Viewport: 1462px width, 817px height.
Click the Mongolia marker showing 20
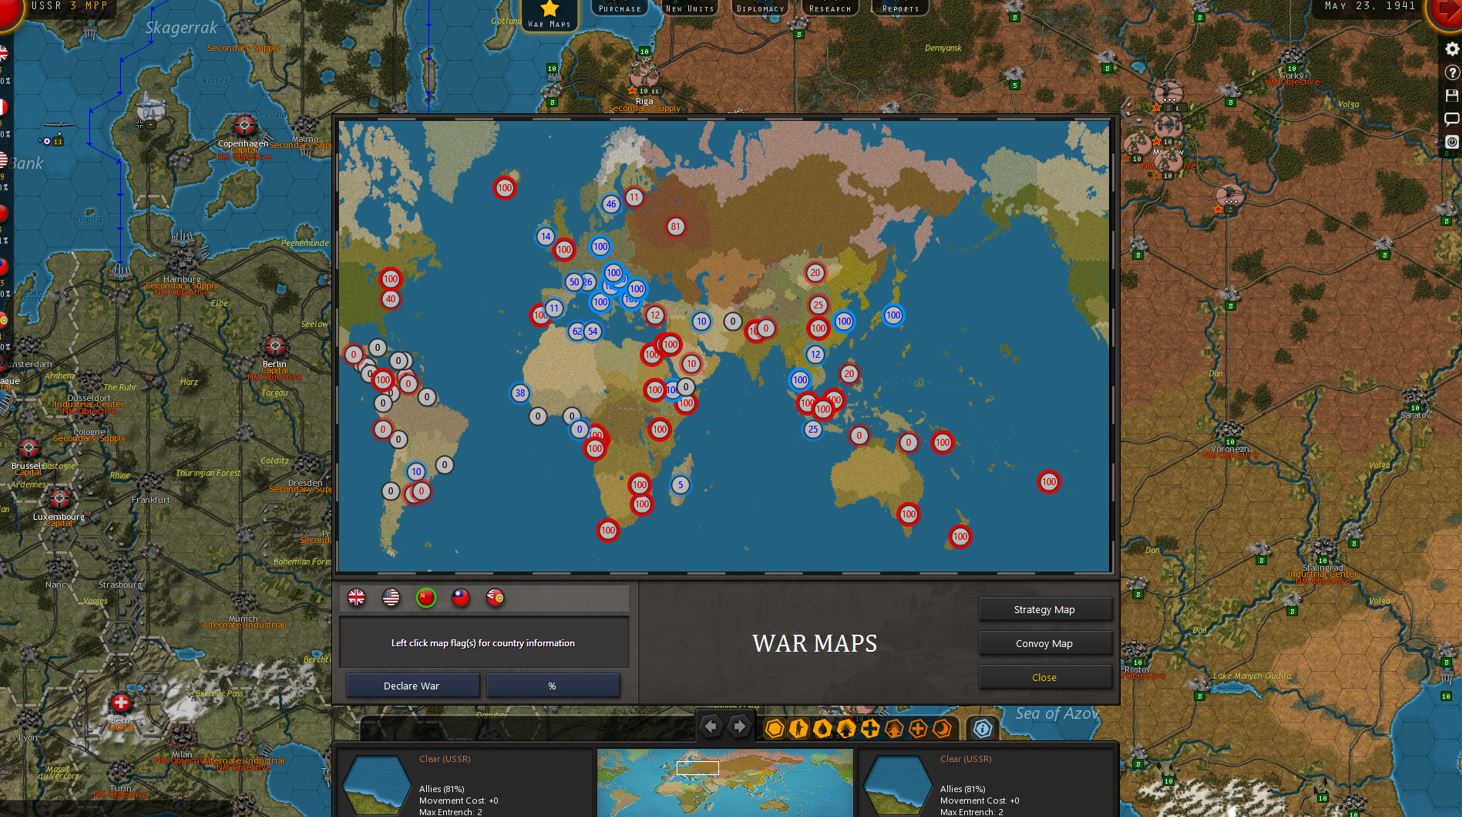(x=815, y=273)
